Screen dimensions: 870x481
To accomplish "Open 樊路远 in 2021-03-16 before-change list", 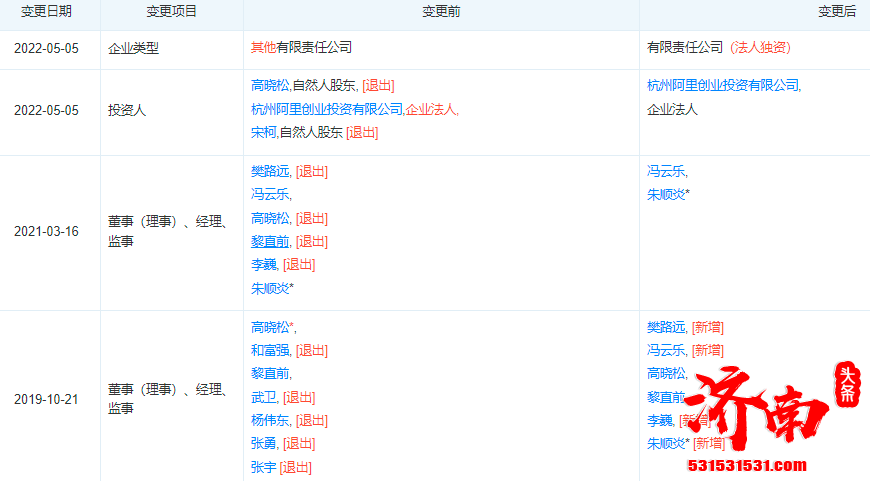I will [270, 172].
